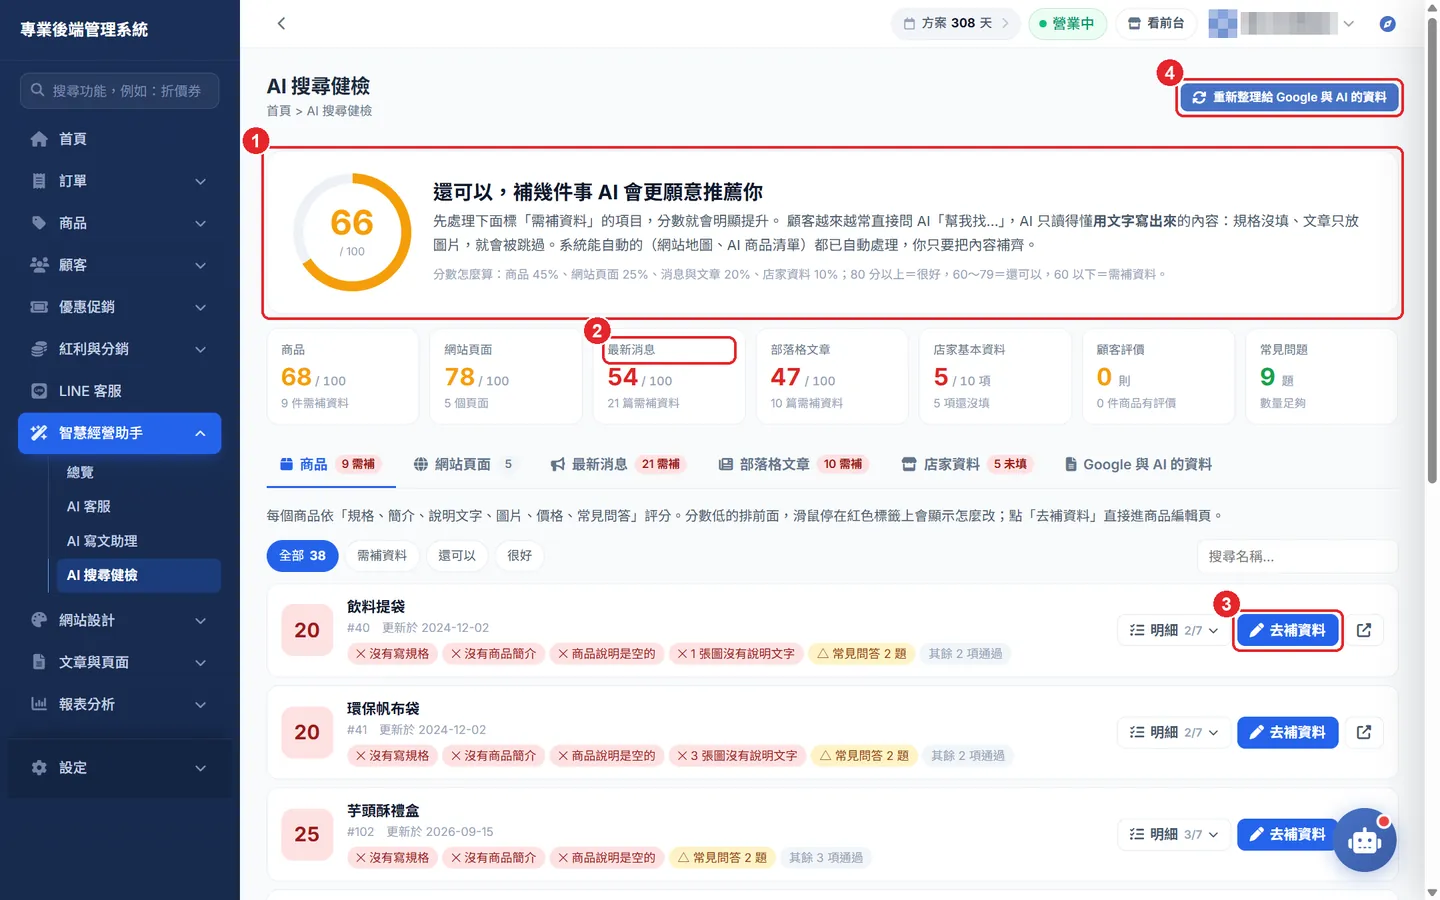
Task: Click the 66/100 score gauge
Action: [x=352, y=232]
